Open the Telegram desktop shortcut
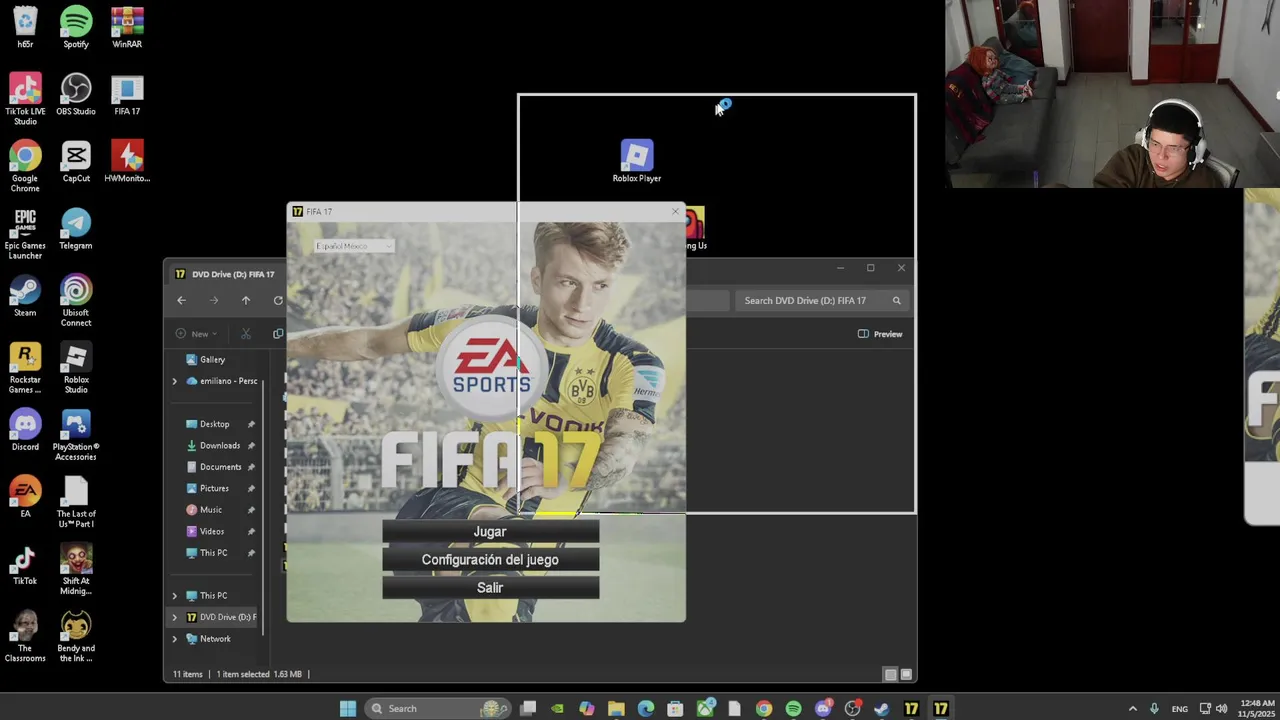Viewport: 1280px width, 720px height. pyautogui.click(x=76, y=229)
